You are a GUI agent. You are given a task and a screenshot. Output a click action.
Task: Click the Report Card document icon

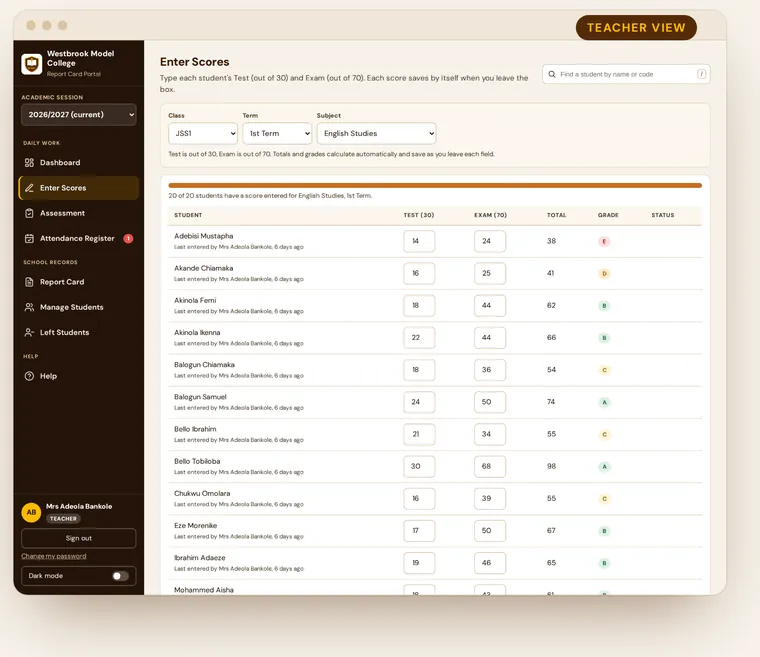pyautogui.click(x=29, y=282)
